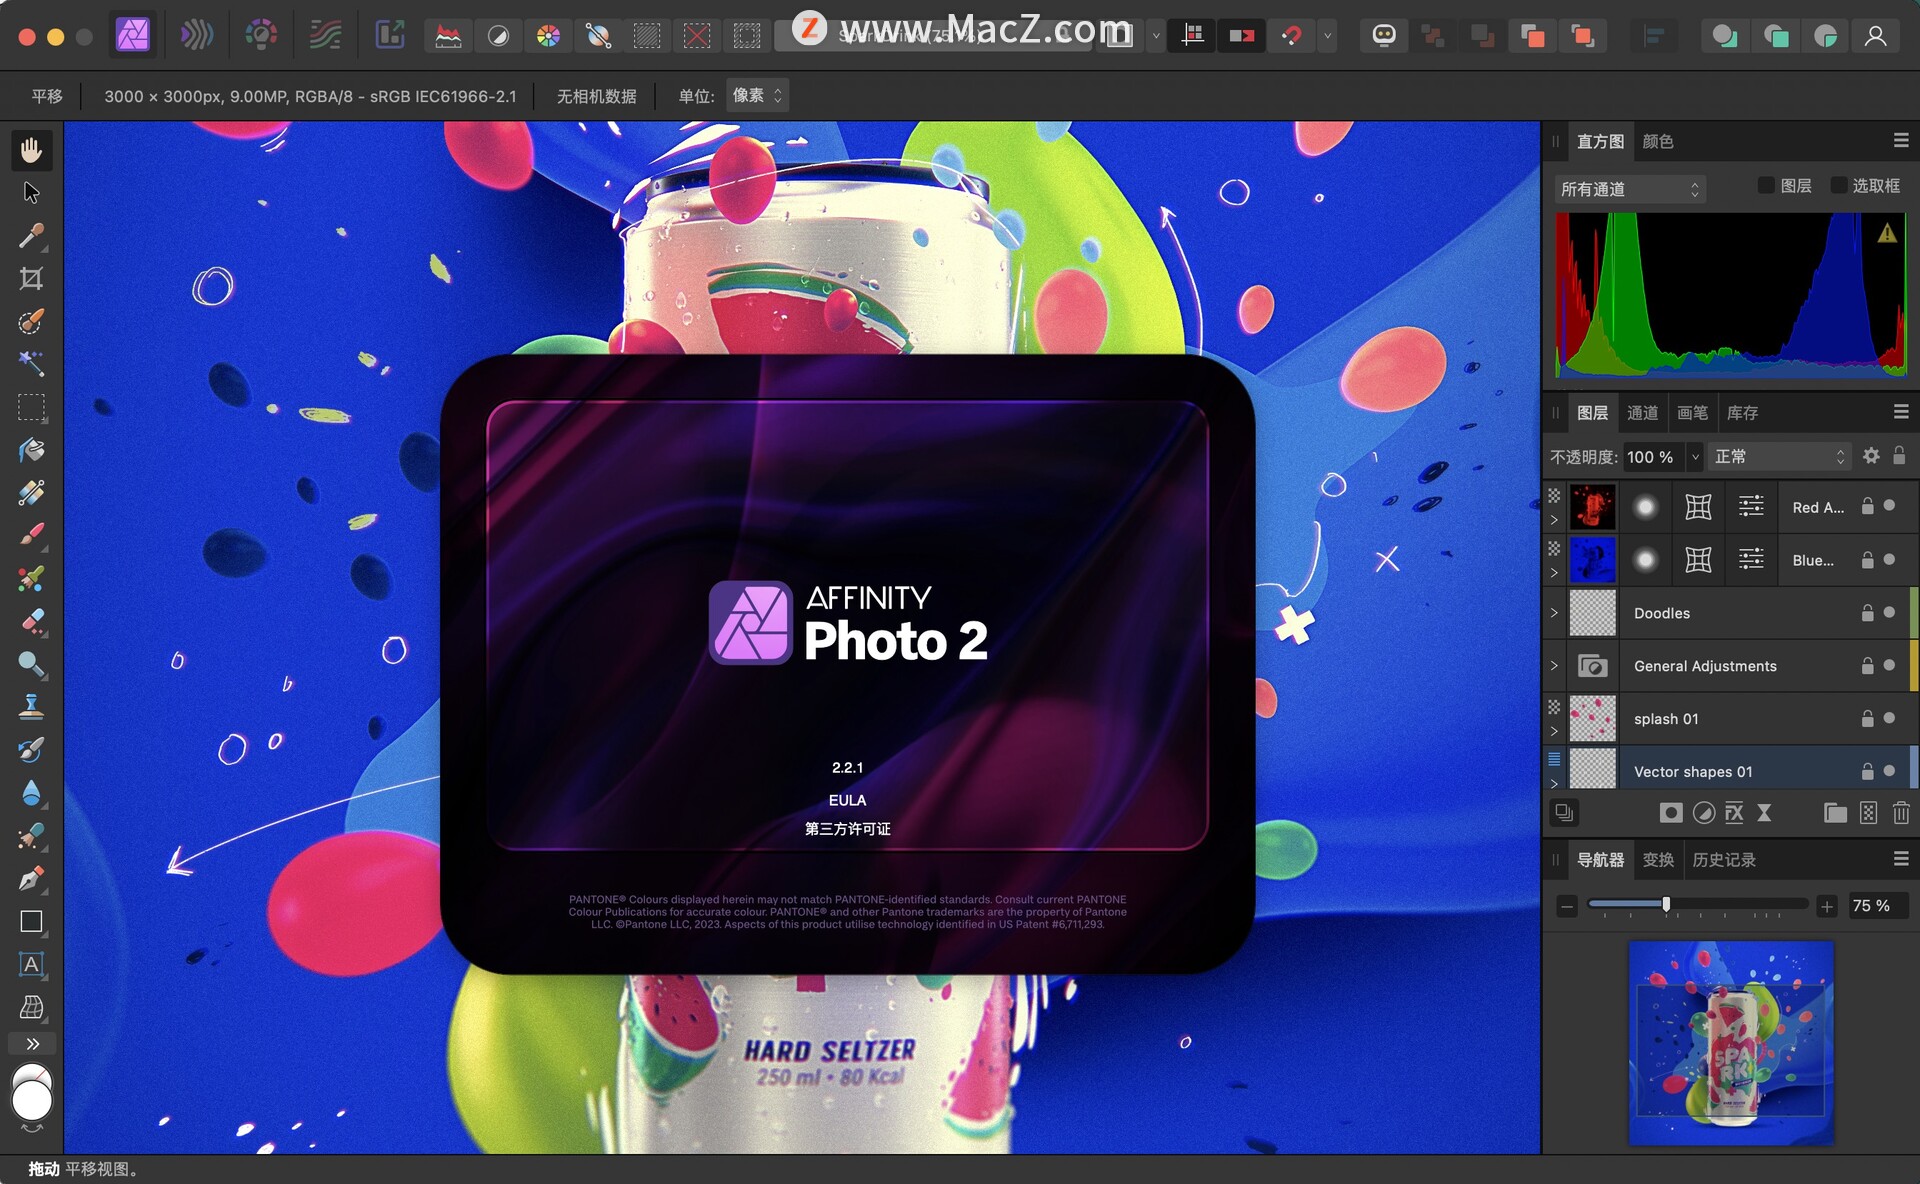Apply Auto Colours from toolbar
The width and height of the screenshot is (1920, 1184).
(548, 37)
